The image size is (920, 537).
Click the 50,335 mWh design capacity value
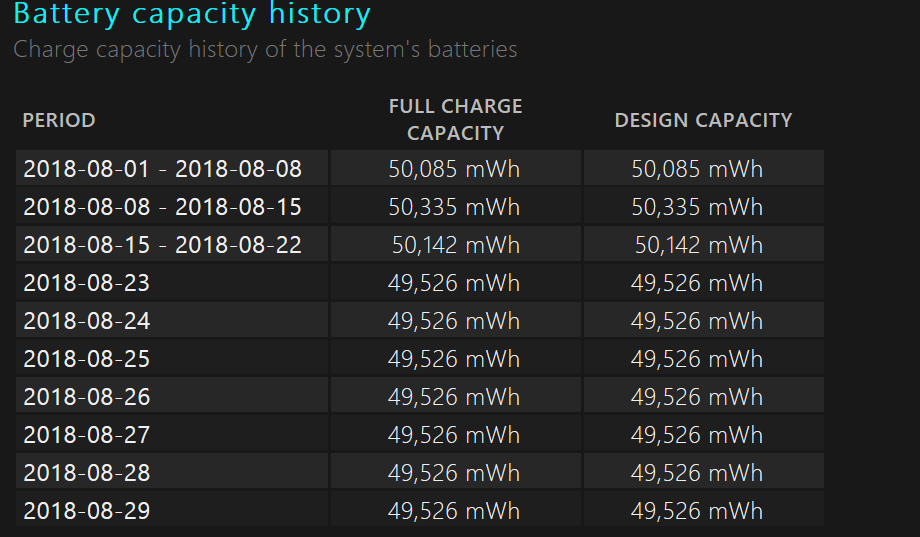(x=697, y=207)
